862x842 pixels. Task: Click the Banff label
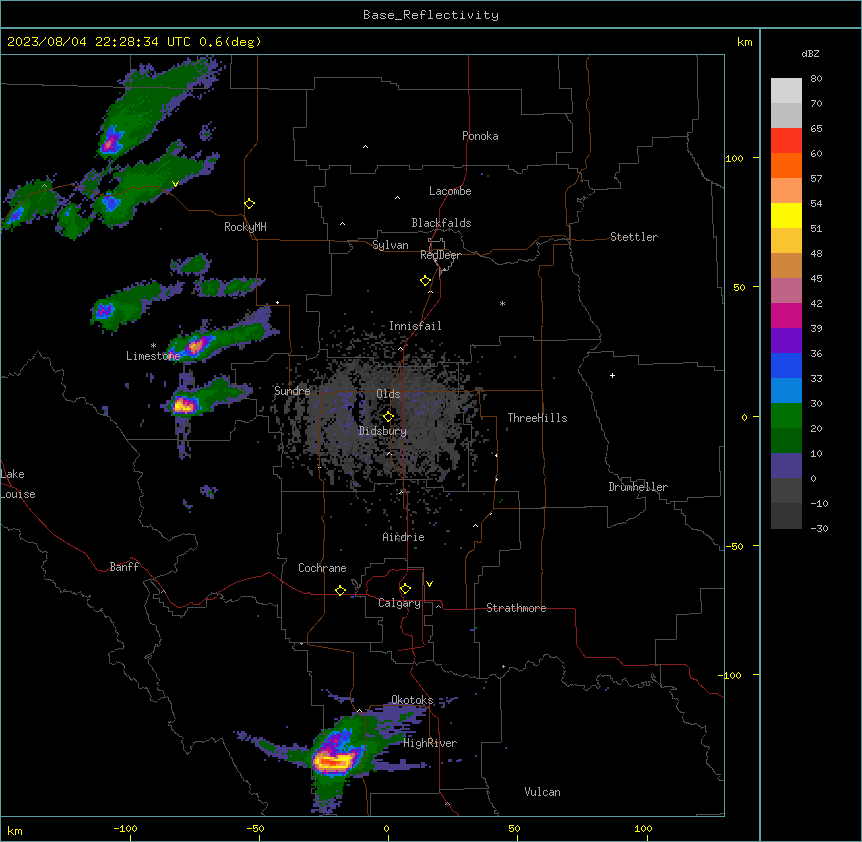click(x=124, y=567)
